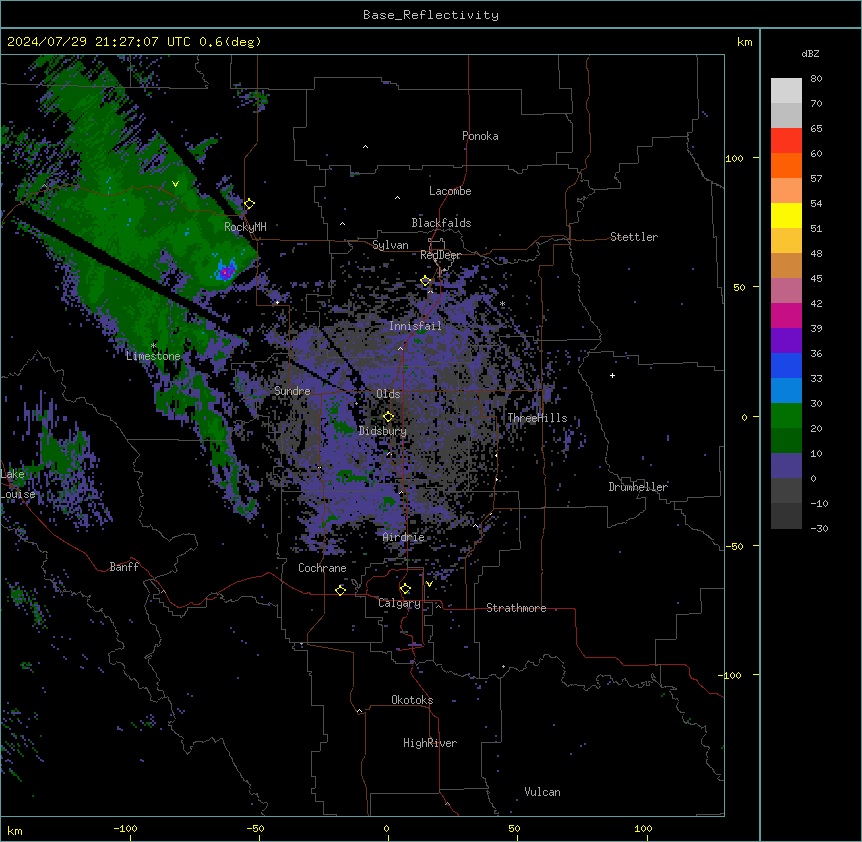Click the Lacombe city label
The image size is (862, 842).
[x=450, y=191]
